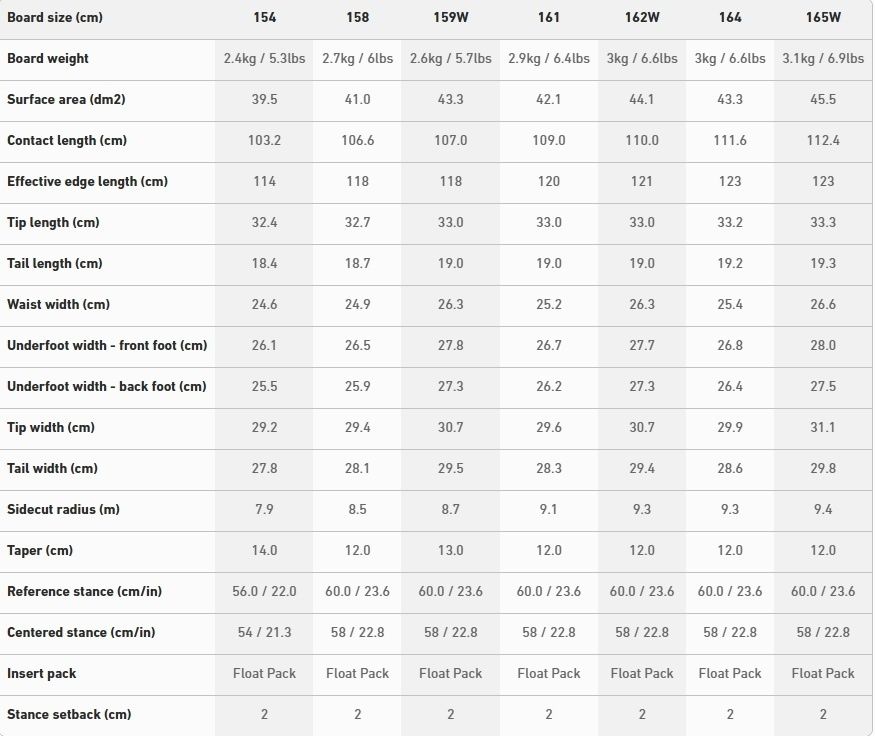Click the Effective edge length (cm) label
Image resolution: width=875 pixels, height=736 pixels.
coord(87,182)
